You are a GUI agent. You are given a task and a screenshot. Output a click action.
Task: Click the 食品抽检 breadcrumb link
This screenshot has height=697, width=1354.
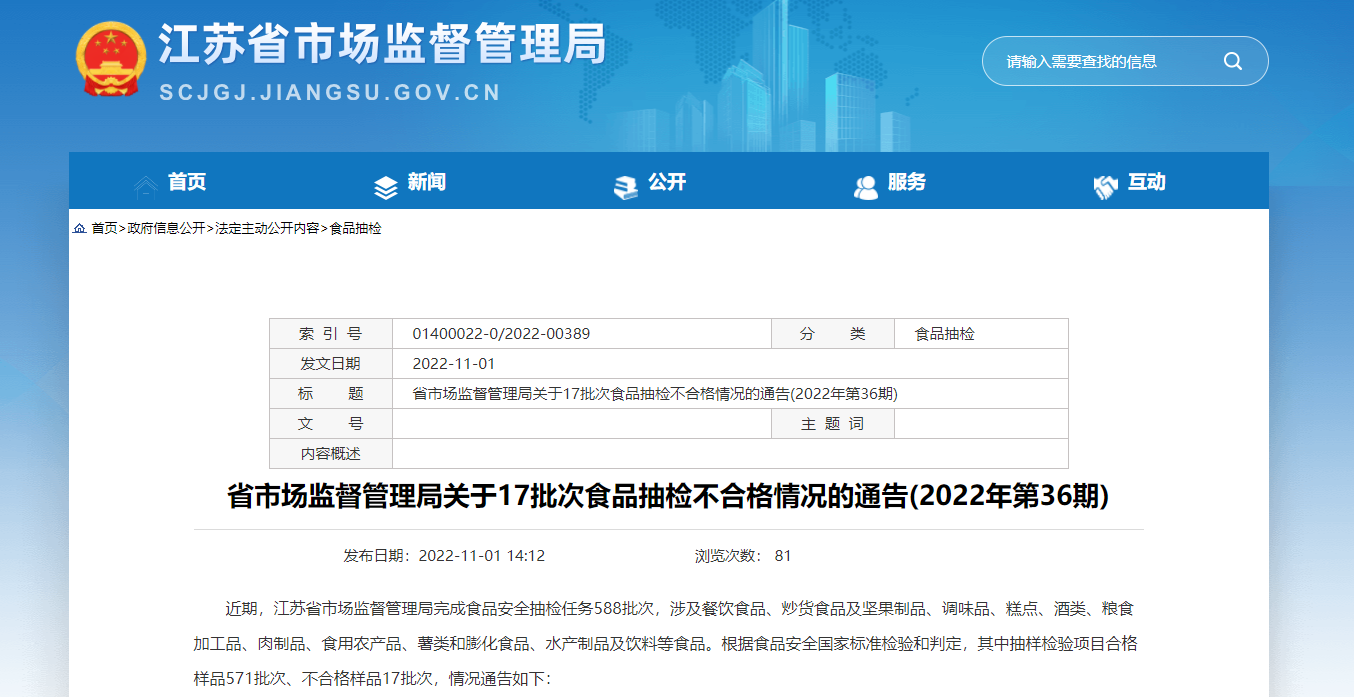[x=356, y=229]
